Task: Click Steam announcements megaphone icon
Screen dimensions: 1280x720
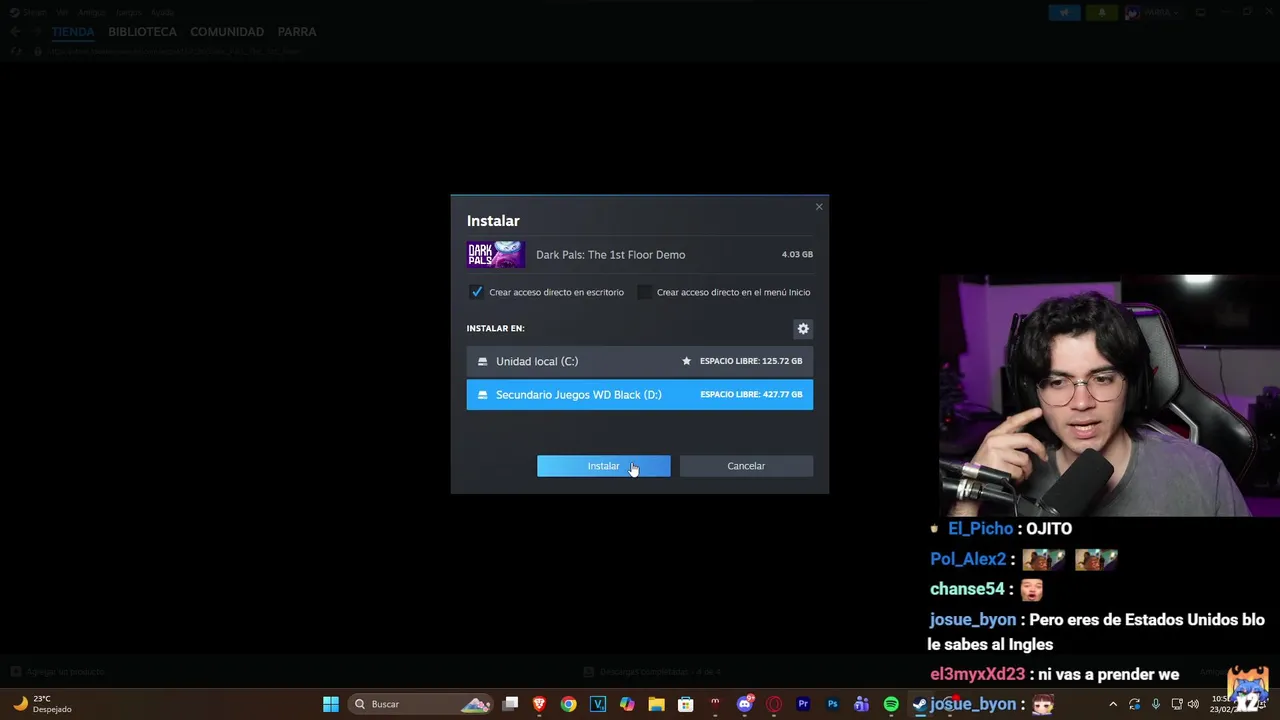Action: pos(1064,13)
